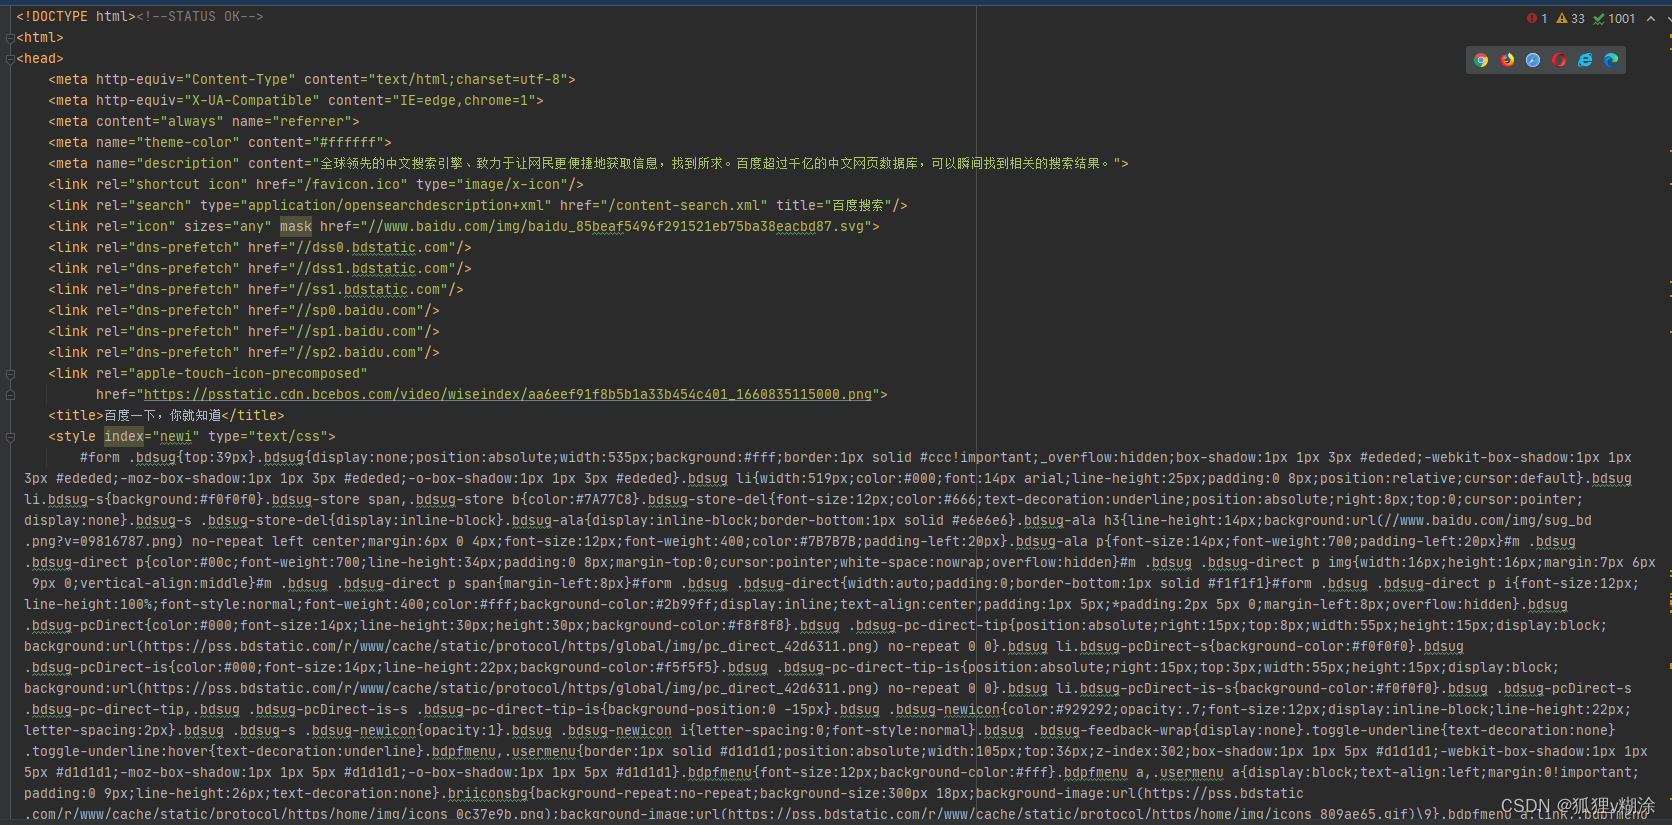
Task: Open page in Microsoft Edge
Action: pyautogui.click(x=1611, y=60)
